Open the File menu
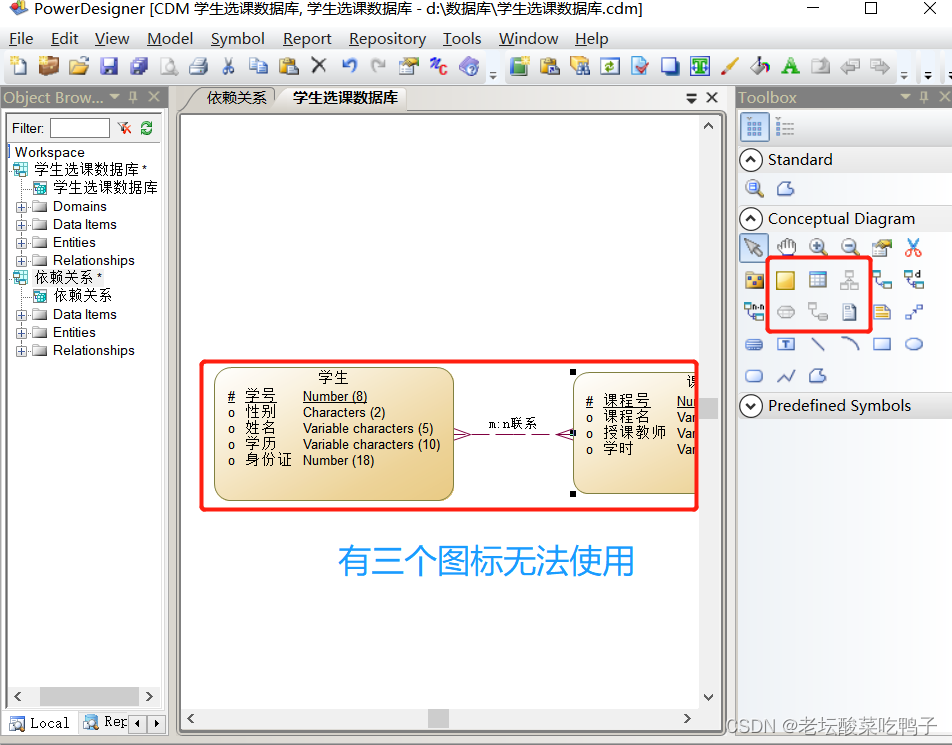Viewport: 952px width, 745px height. click(x=21, y=39)
